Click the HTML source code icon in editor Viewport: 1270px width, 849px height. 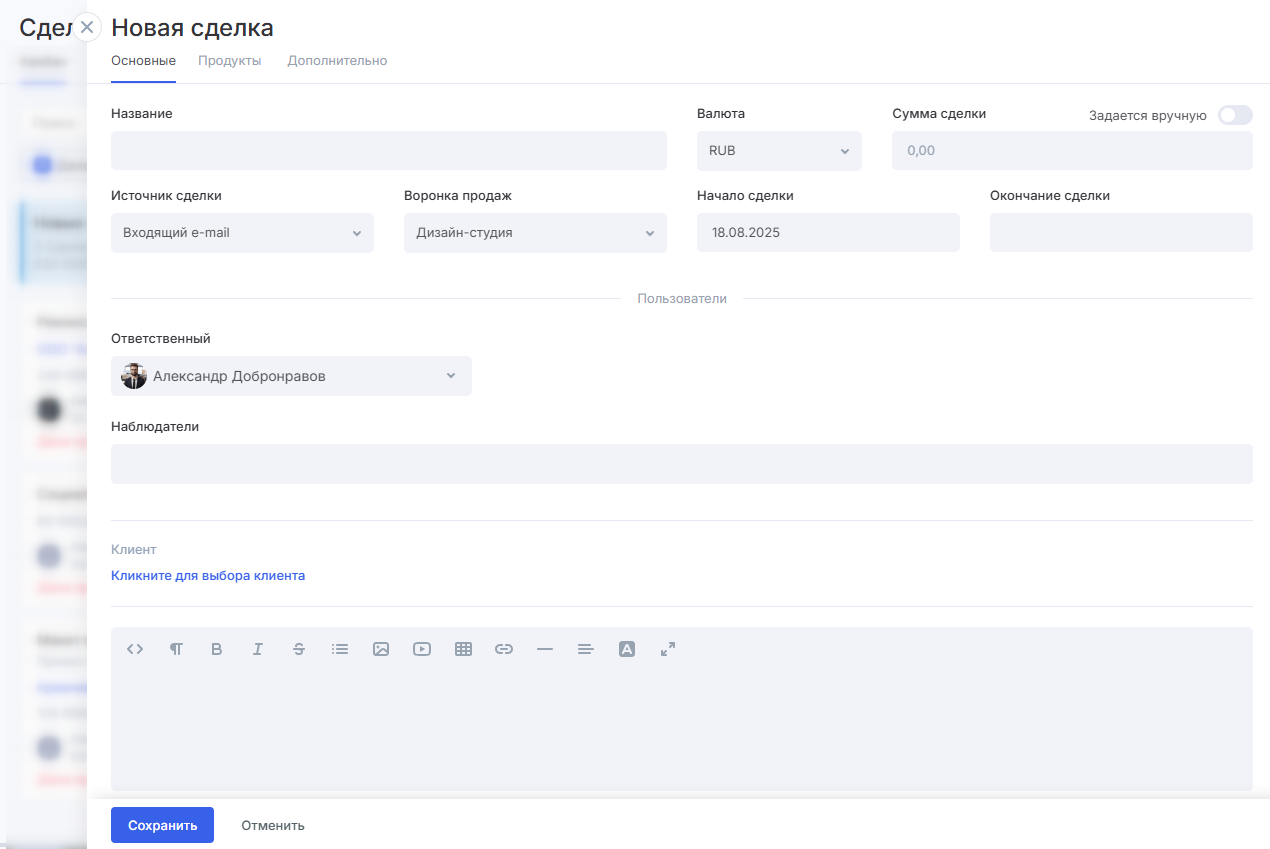click(x=135, y=649)
